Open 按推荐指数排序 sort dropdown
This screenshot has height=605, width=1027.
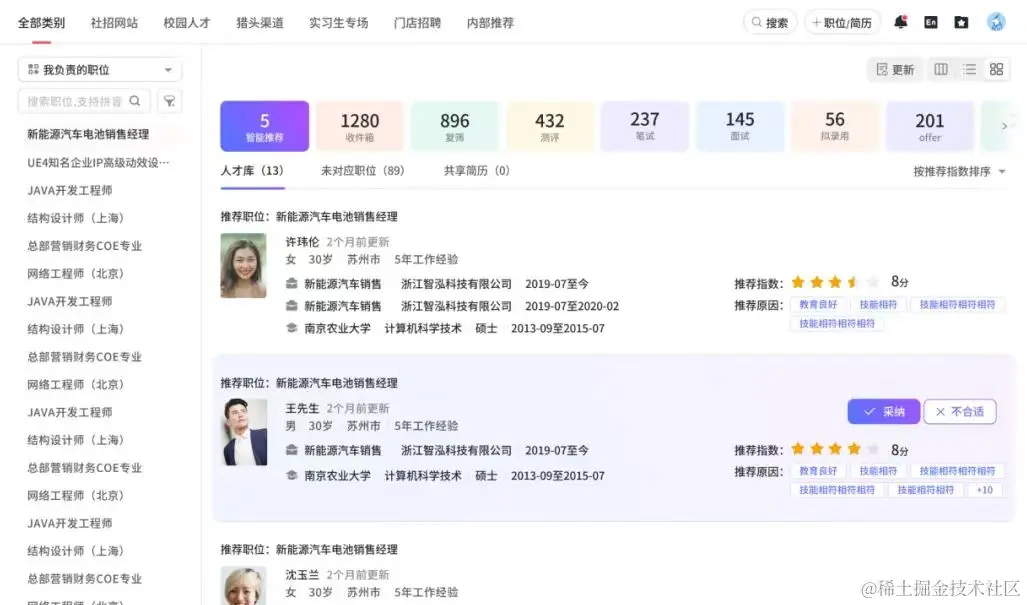click(x=959, y=172)
